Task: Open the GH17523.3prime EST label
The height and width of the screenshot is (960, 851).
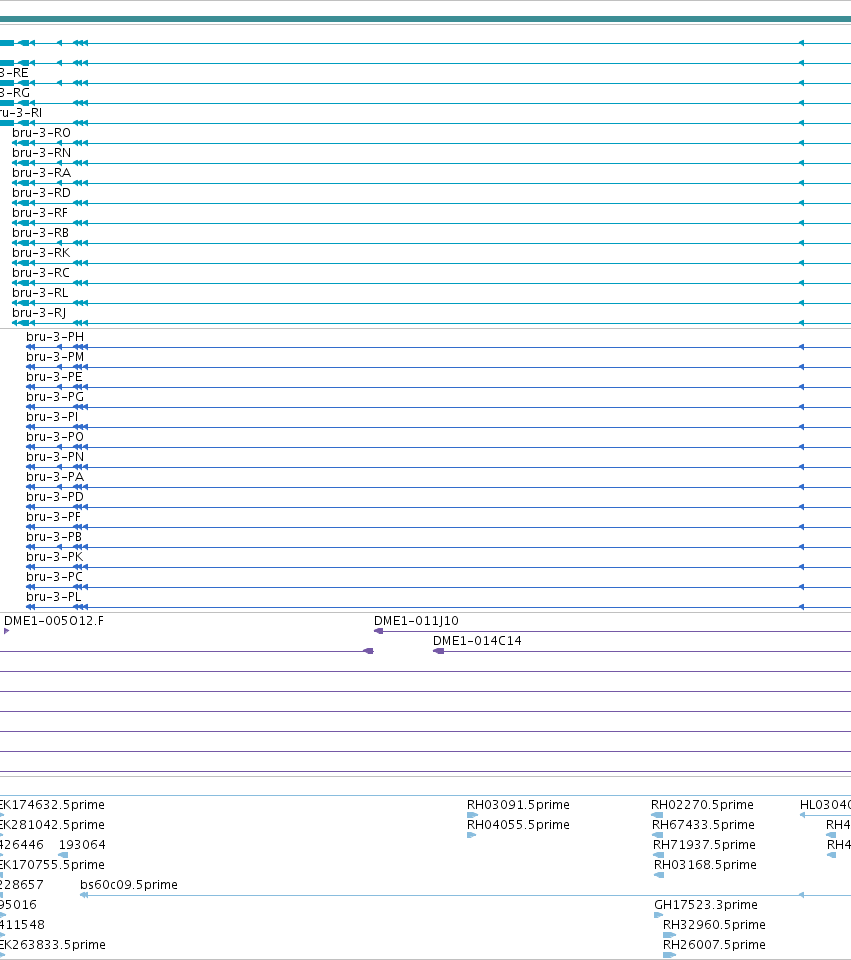Action: tap(706, 905)
